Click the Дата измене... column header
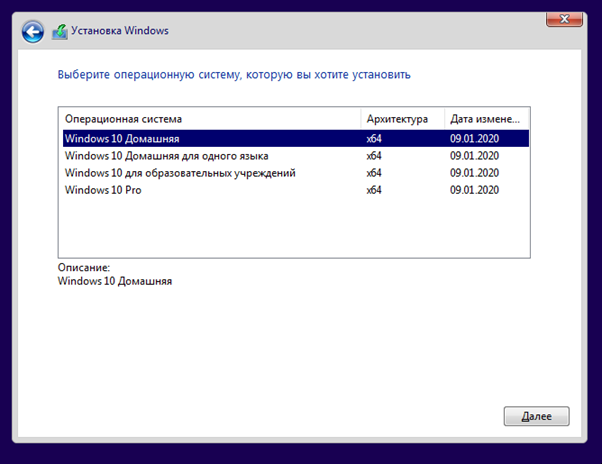Screen dimensions: 602x464 tap(486, 119)
